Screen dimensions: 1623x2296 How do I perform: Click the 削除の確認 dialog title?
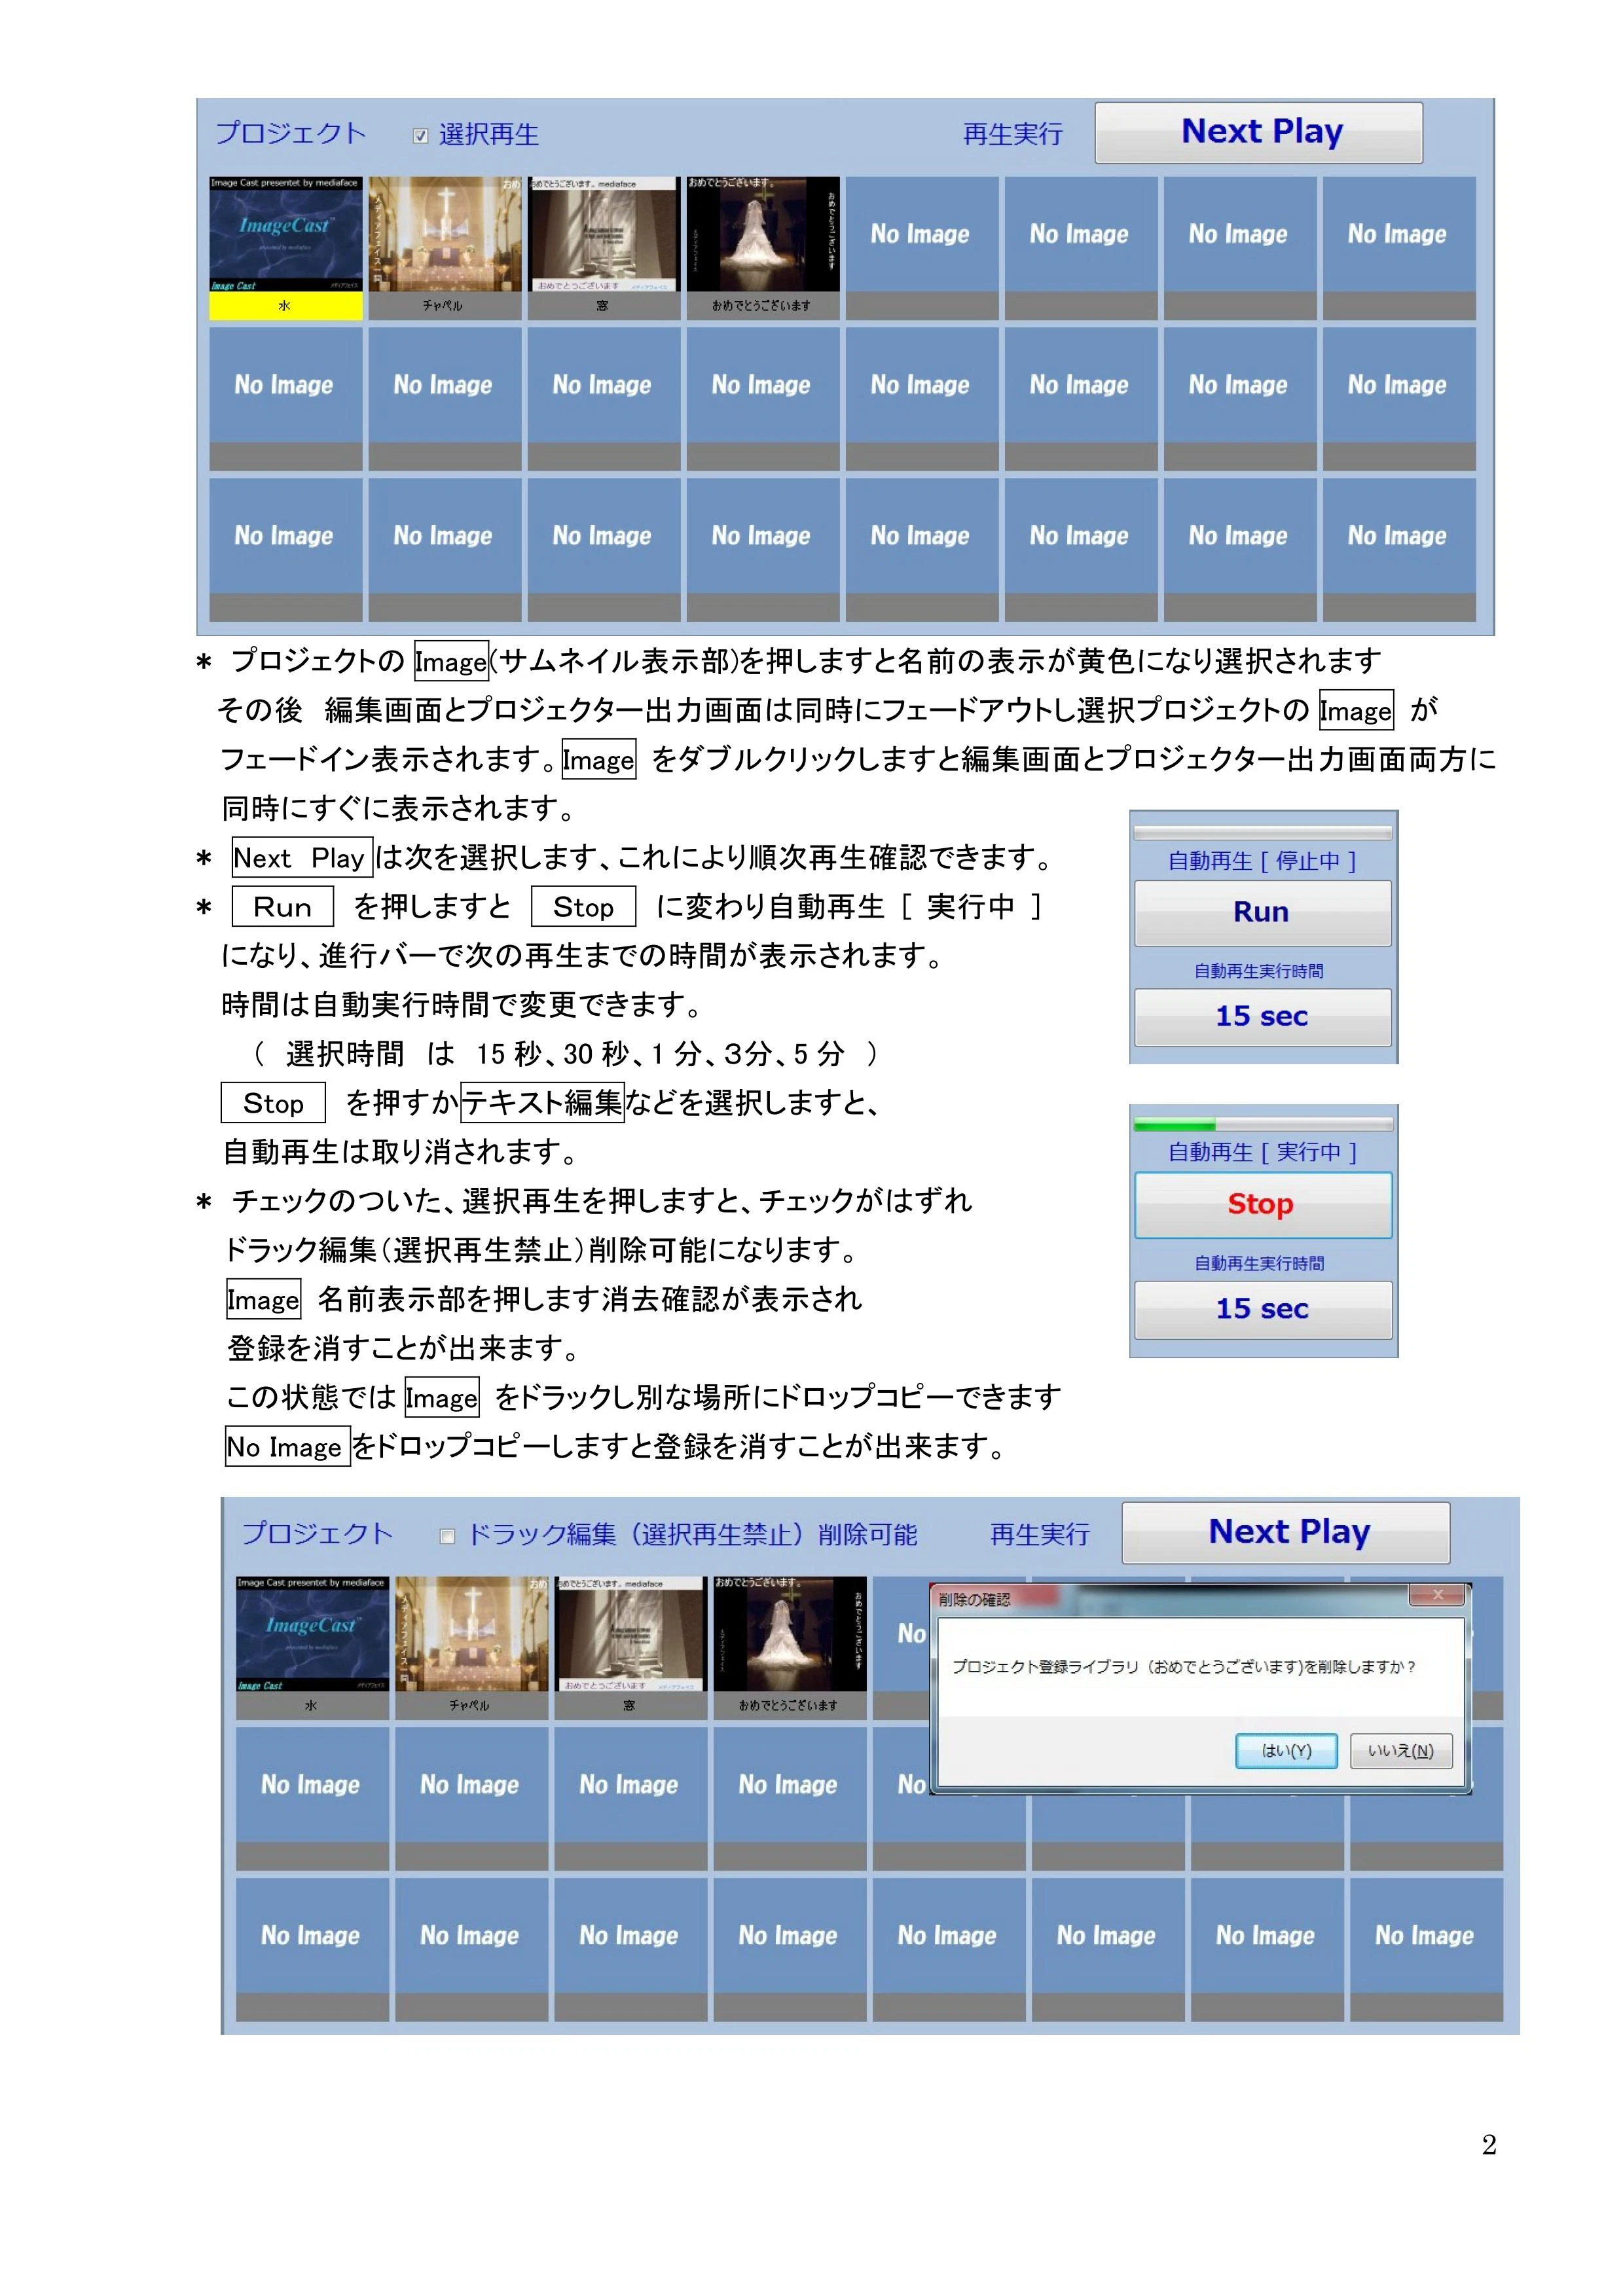pos(974,1599)
